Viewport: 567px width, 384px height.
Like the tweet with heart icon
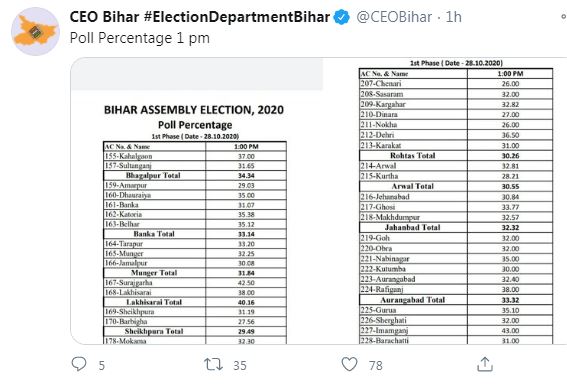[349, 364]
